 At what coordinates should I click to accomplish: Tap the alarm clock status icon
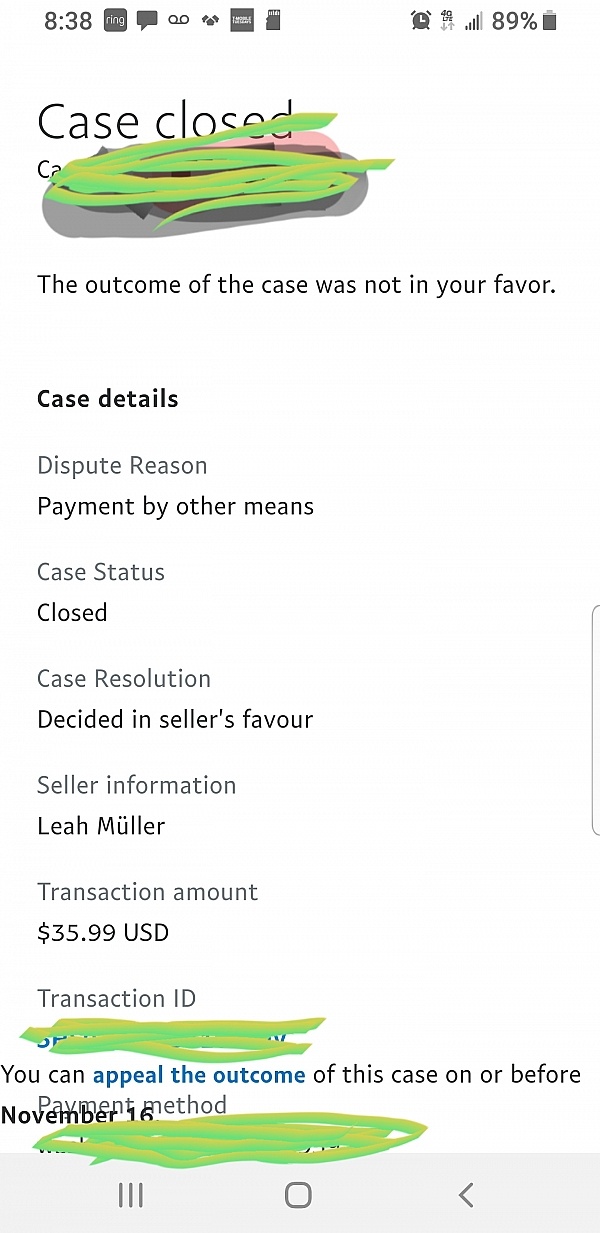click(x=420, y=21)
